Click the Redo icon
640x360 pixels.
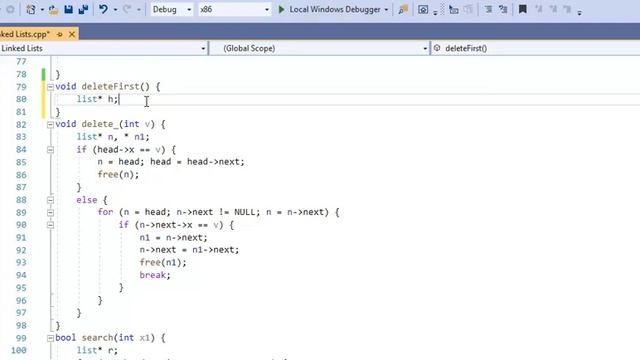coord(127,9)
